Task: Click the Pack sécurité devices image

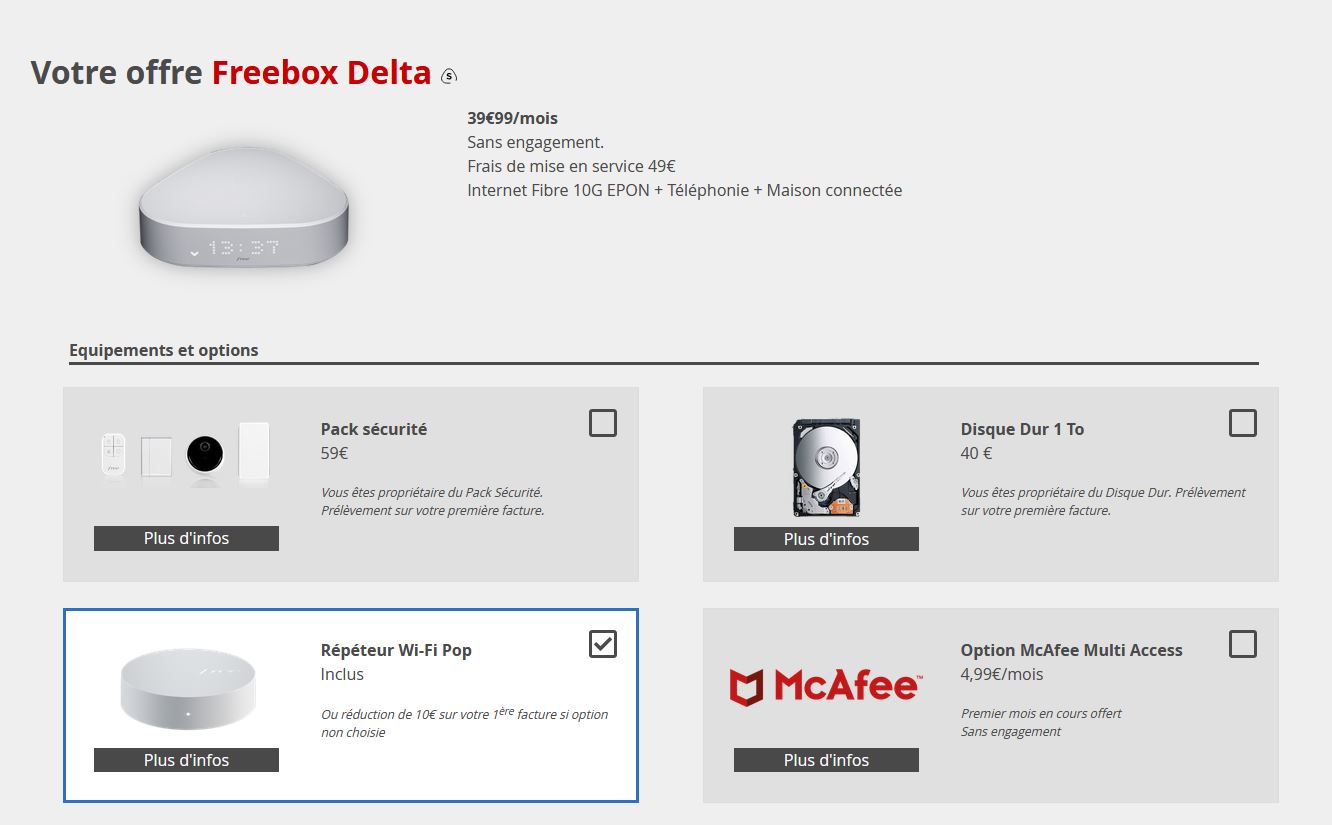Action: (186, 454)
